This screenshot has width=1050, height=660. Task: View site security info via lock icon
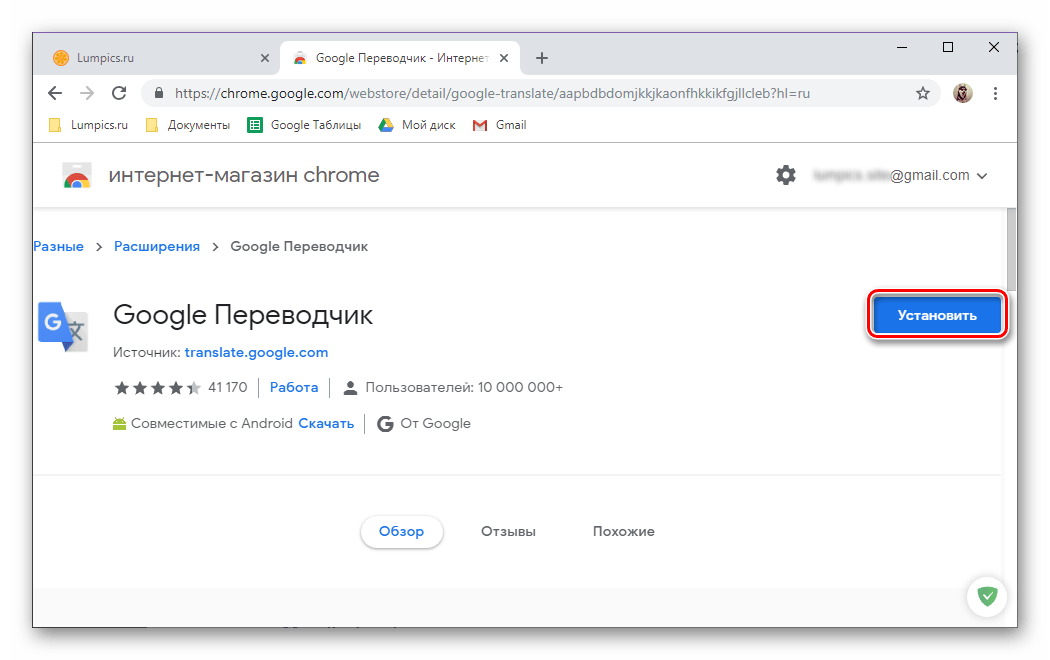point(159,94)
